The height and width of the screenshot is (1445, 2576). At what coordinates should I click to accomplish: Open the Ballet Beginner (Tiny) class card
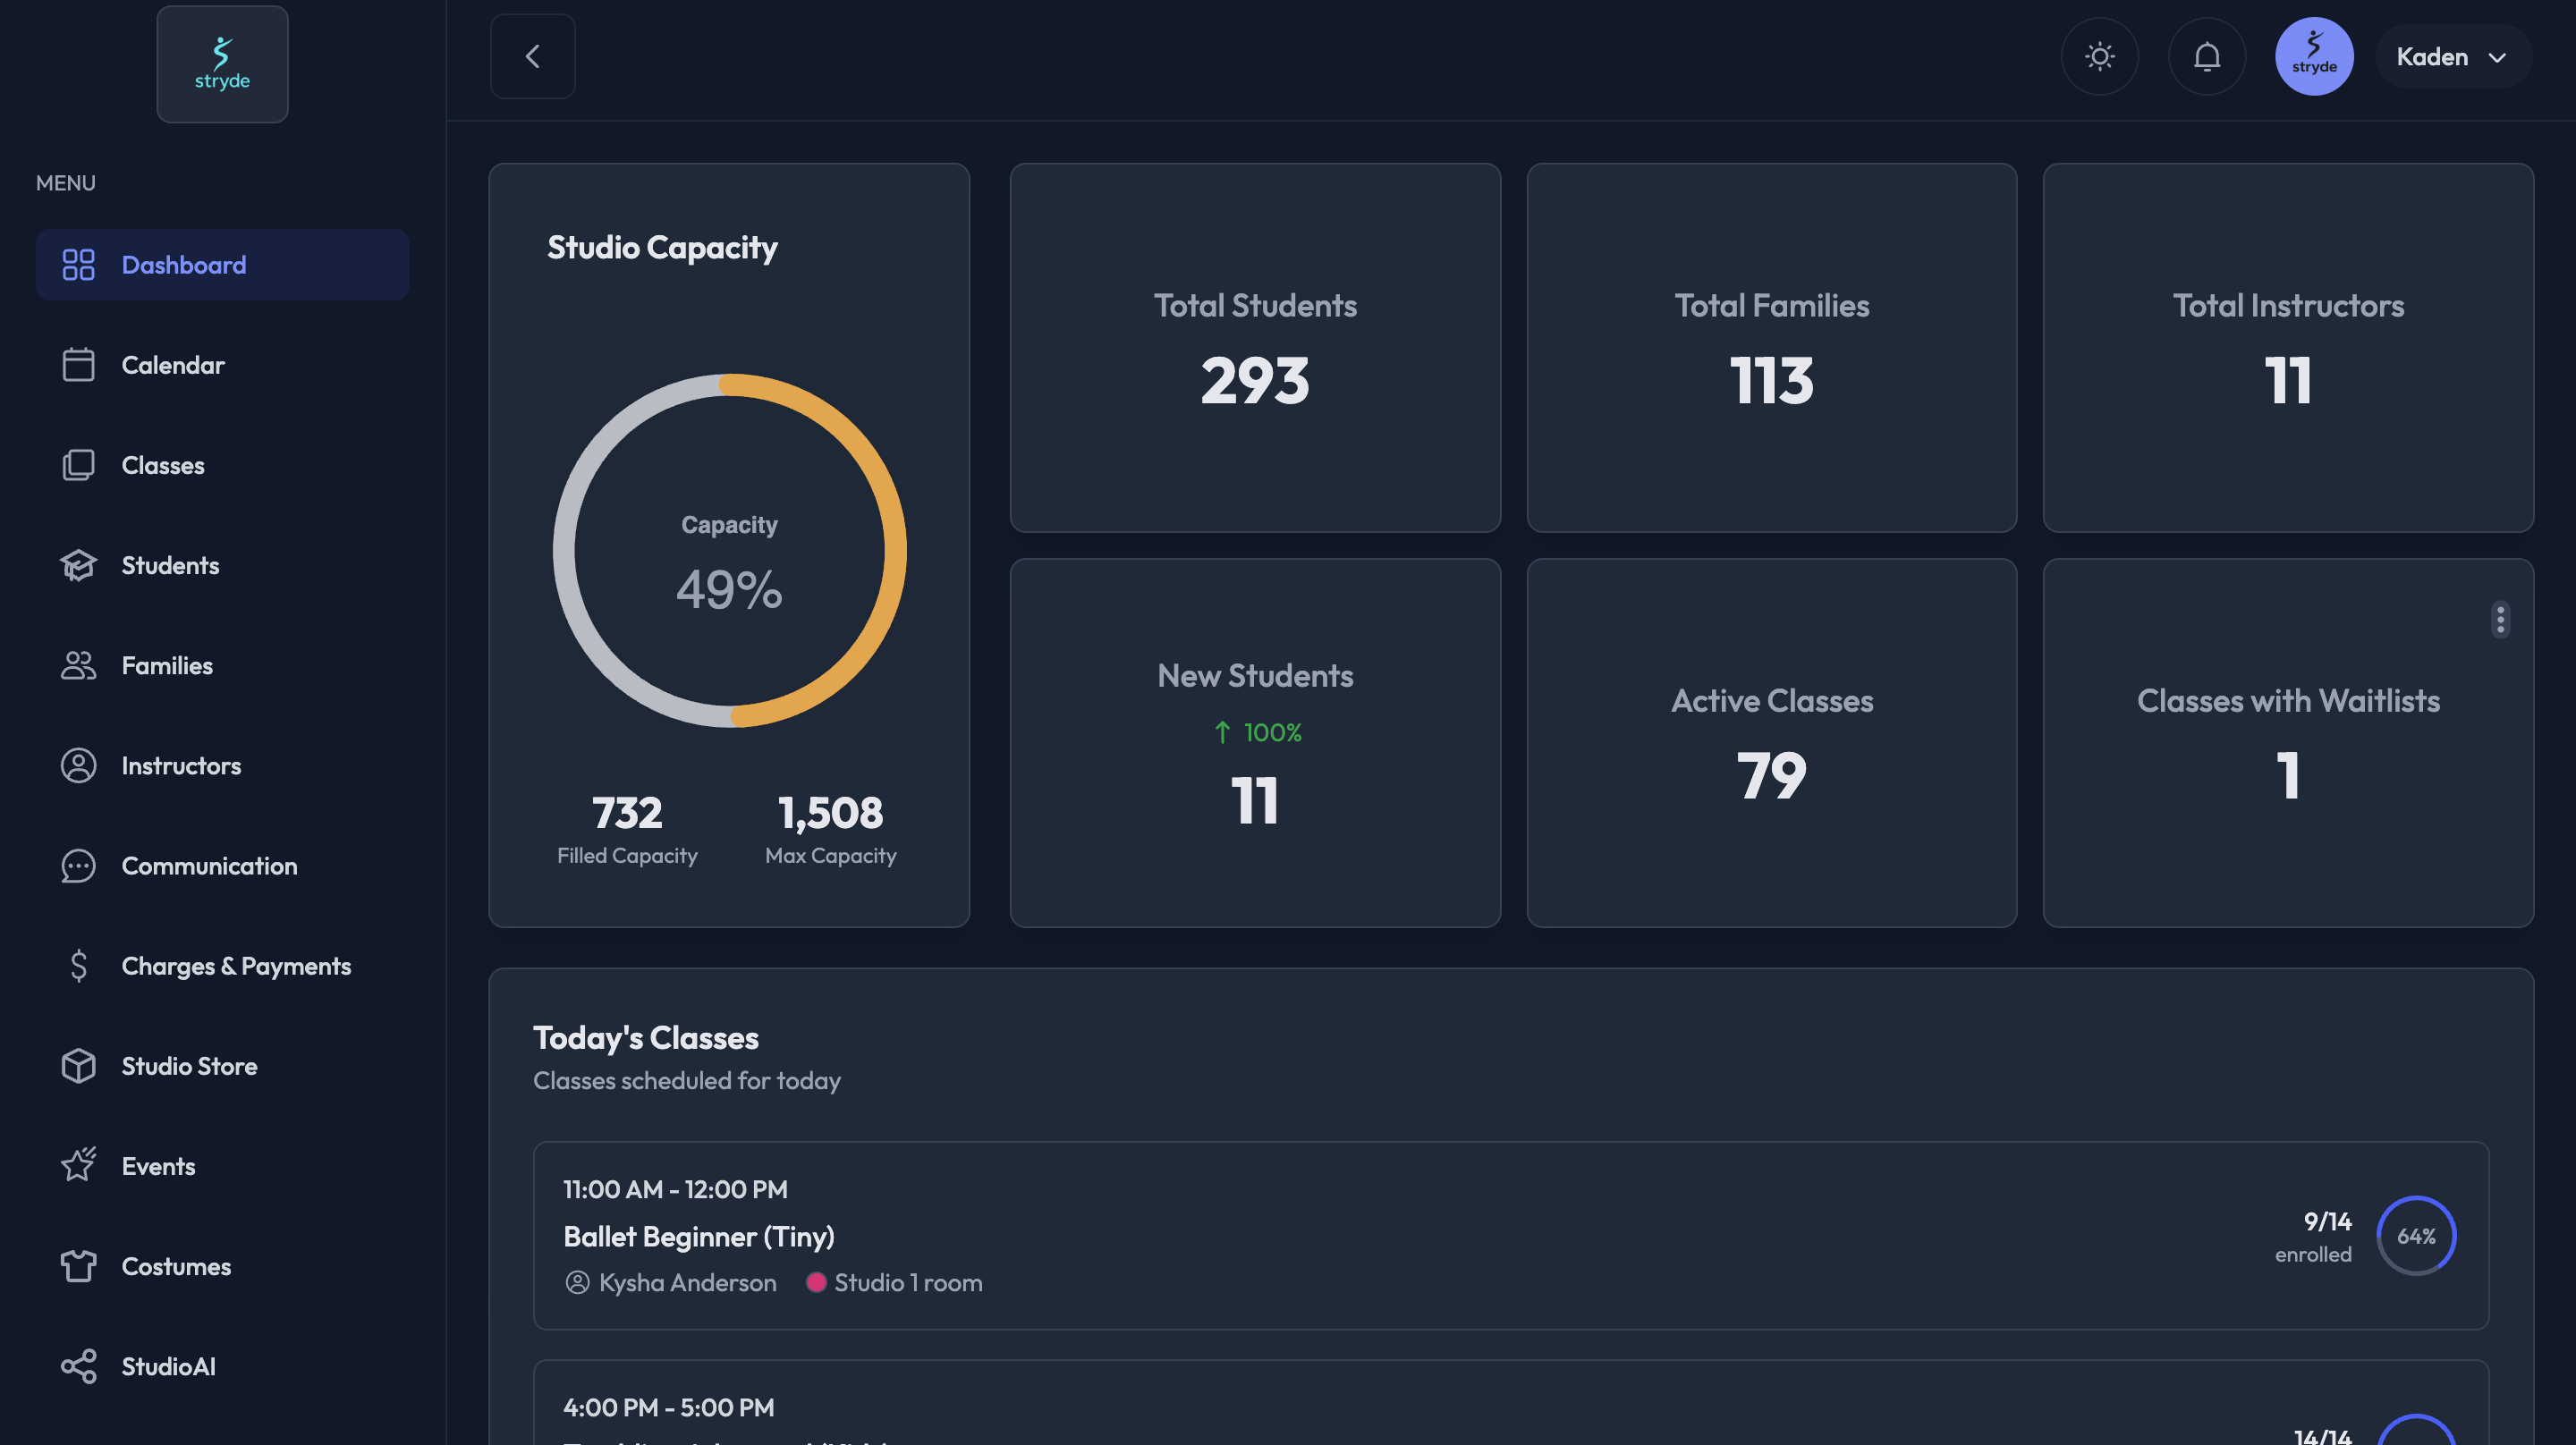pyautogui.click(x=1510, y=1235)
